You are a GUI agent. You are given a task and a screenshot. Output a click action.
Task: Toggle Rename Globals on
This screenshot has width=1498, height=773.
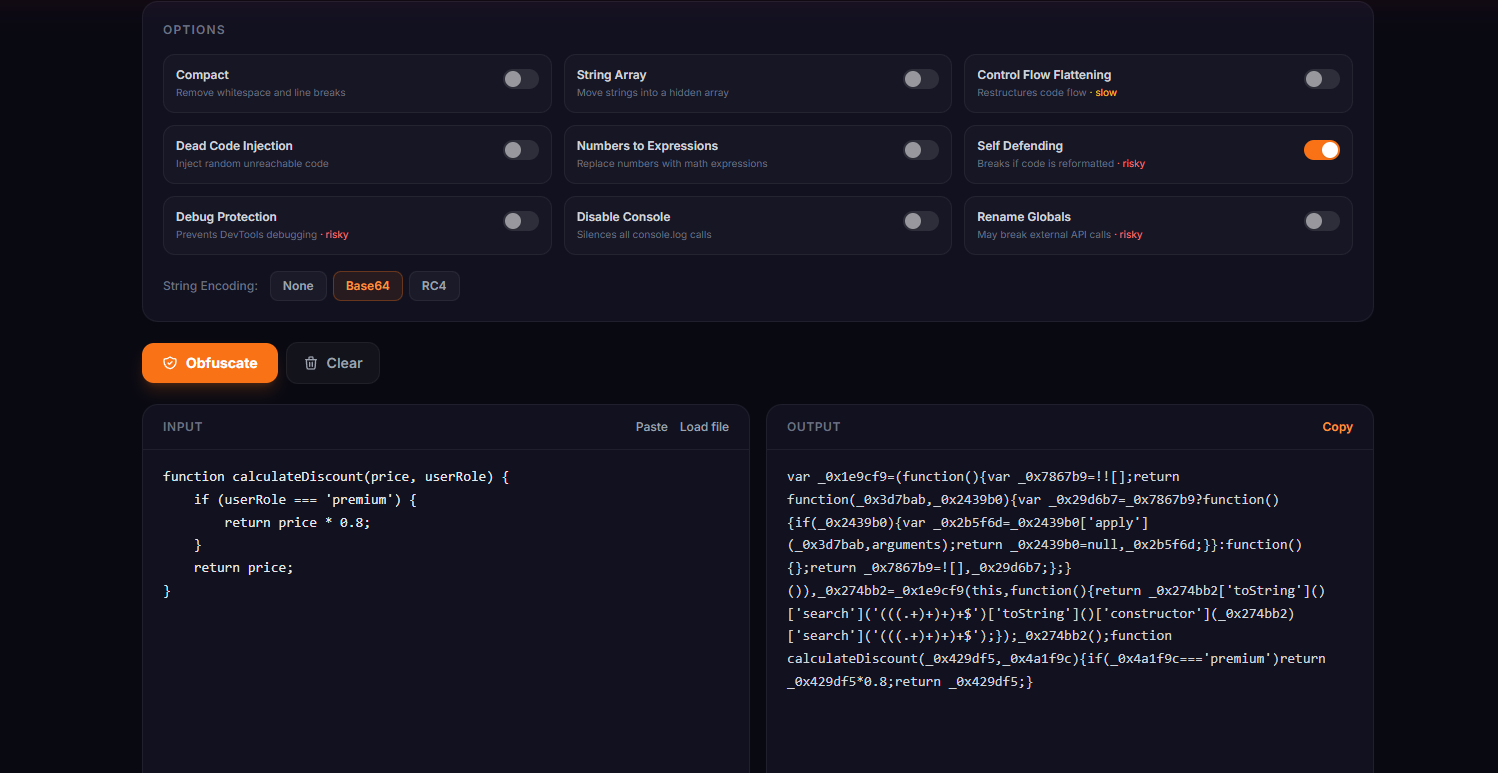point(1321,220)
